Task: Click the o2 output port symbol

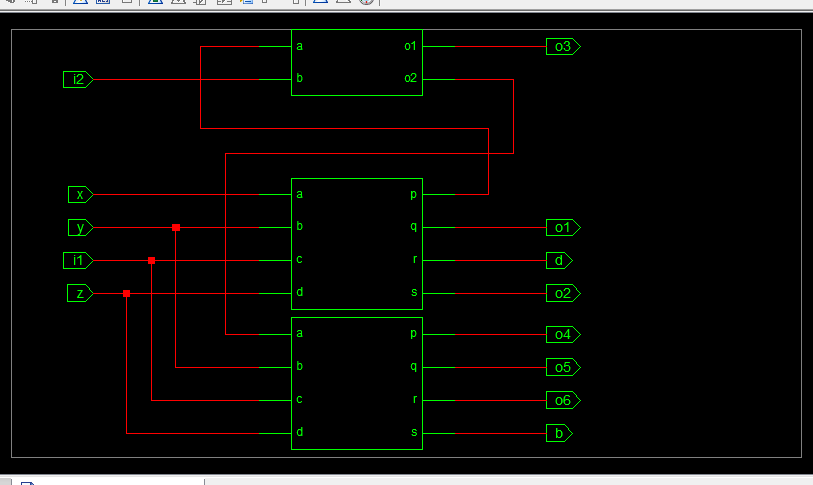Action: coord(562,293)
